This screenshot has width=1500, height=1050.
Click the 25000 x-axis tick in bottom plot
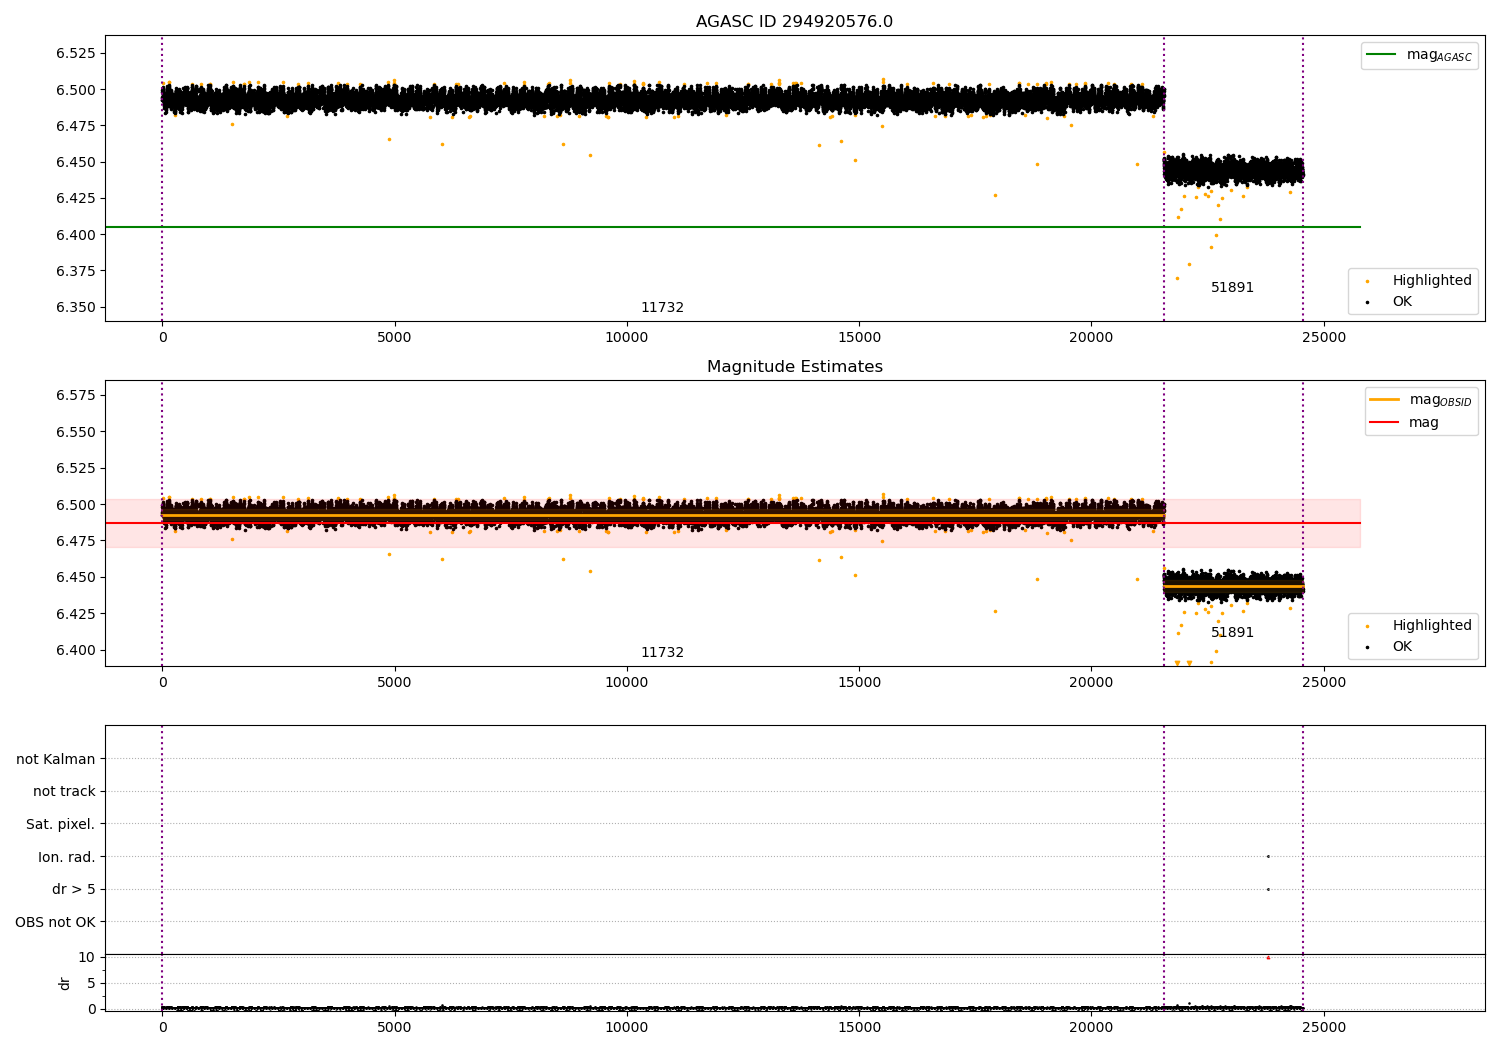click(1324, 1027)
